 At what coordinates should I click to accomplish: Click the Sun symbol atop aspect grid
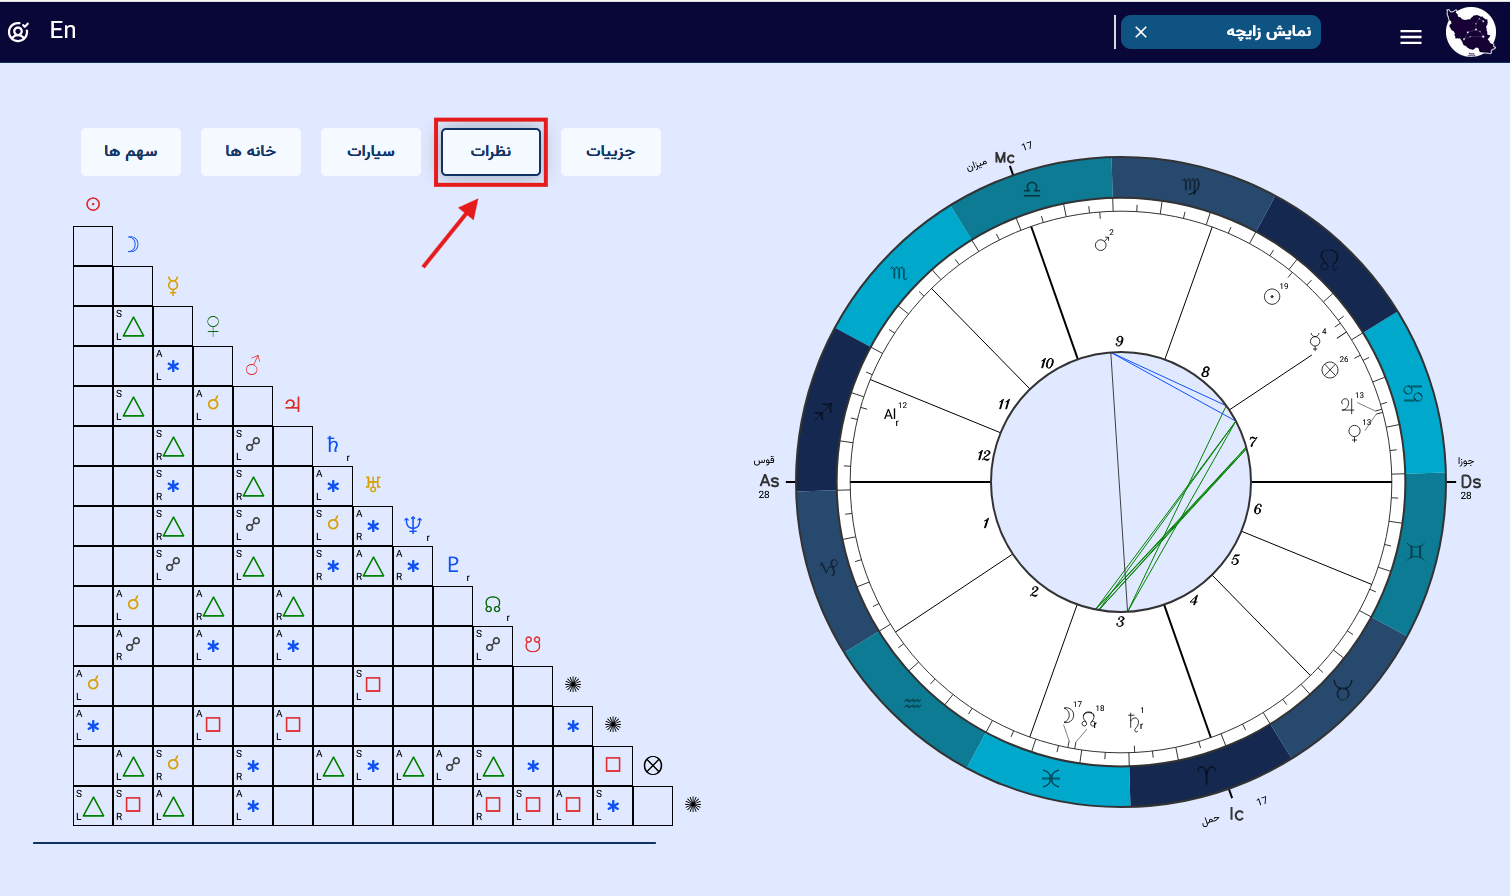(x=93, y=204)
